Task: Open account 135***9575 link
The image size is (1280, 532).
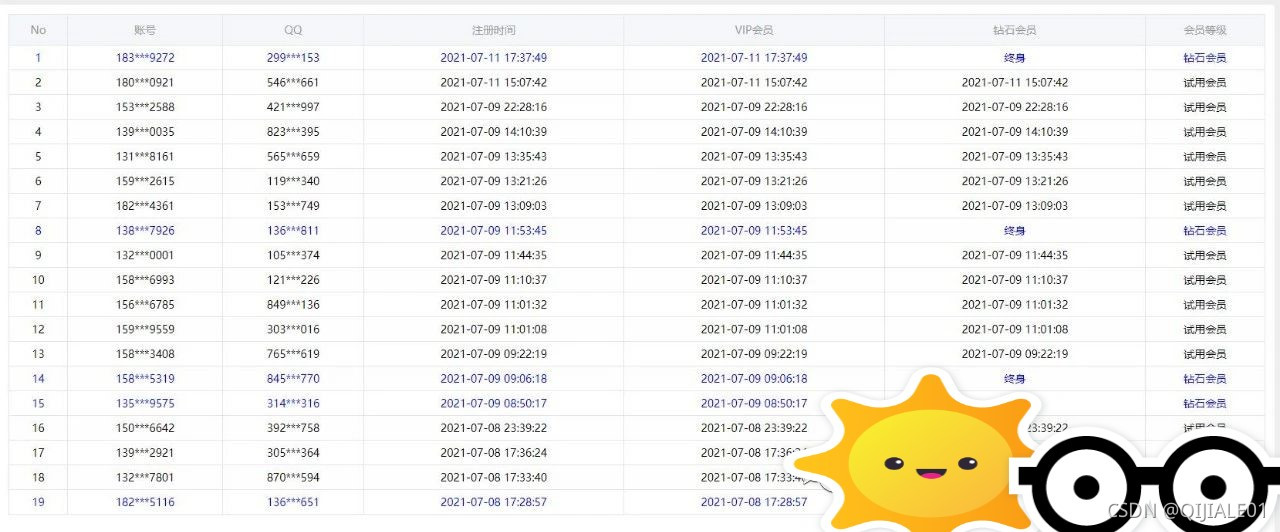Action: click(145, 404)
